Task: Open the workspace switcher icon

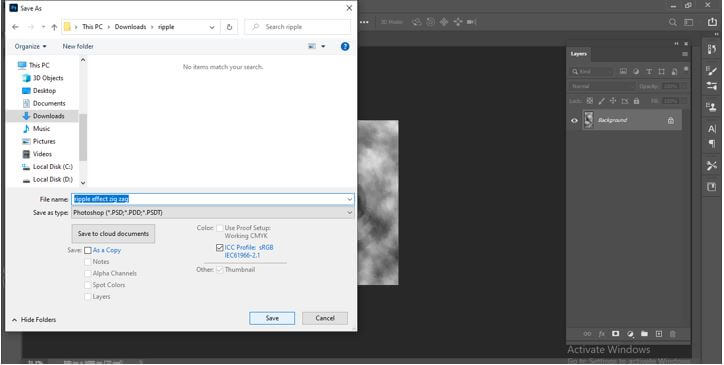Action: coord(688,22)
